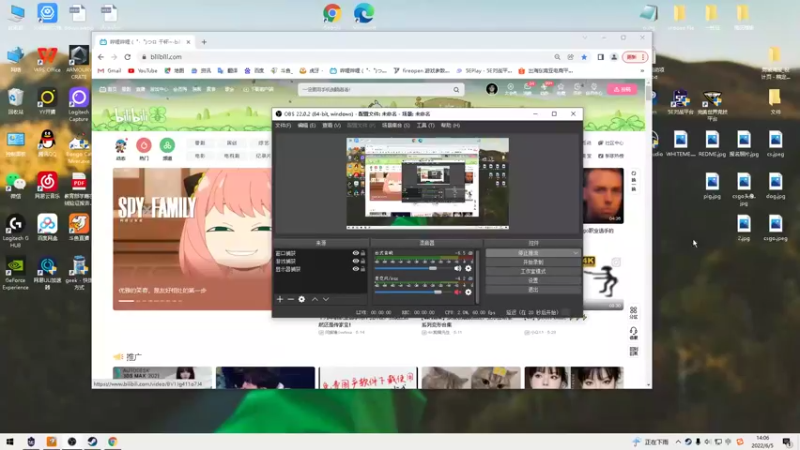Toggle visibility eye of first OBS source
The image size is (800, 450).
click(356, 253)
